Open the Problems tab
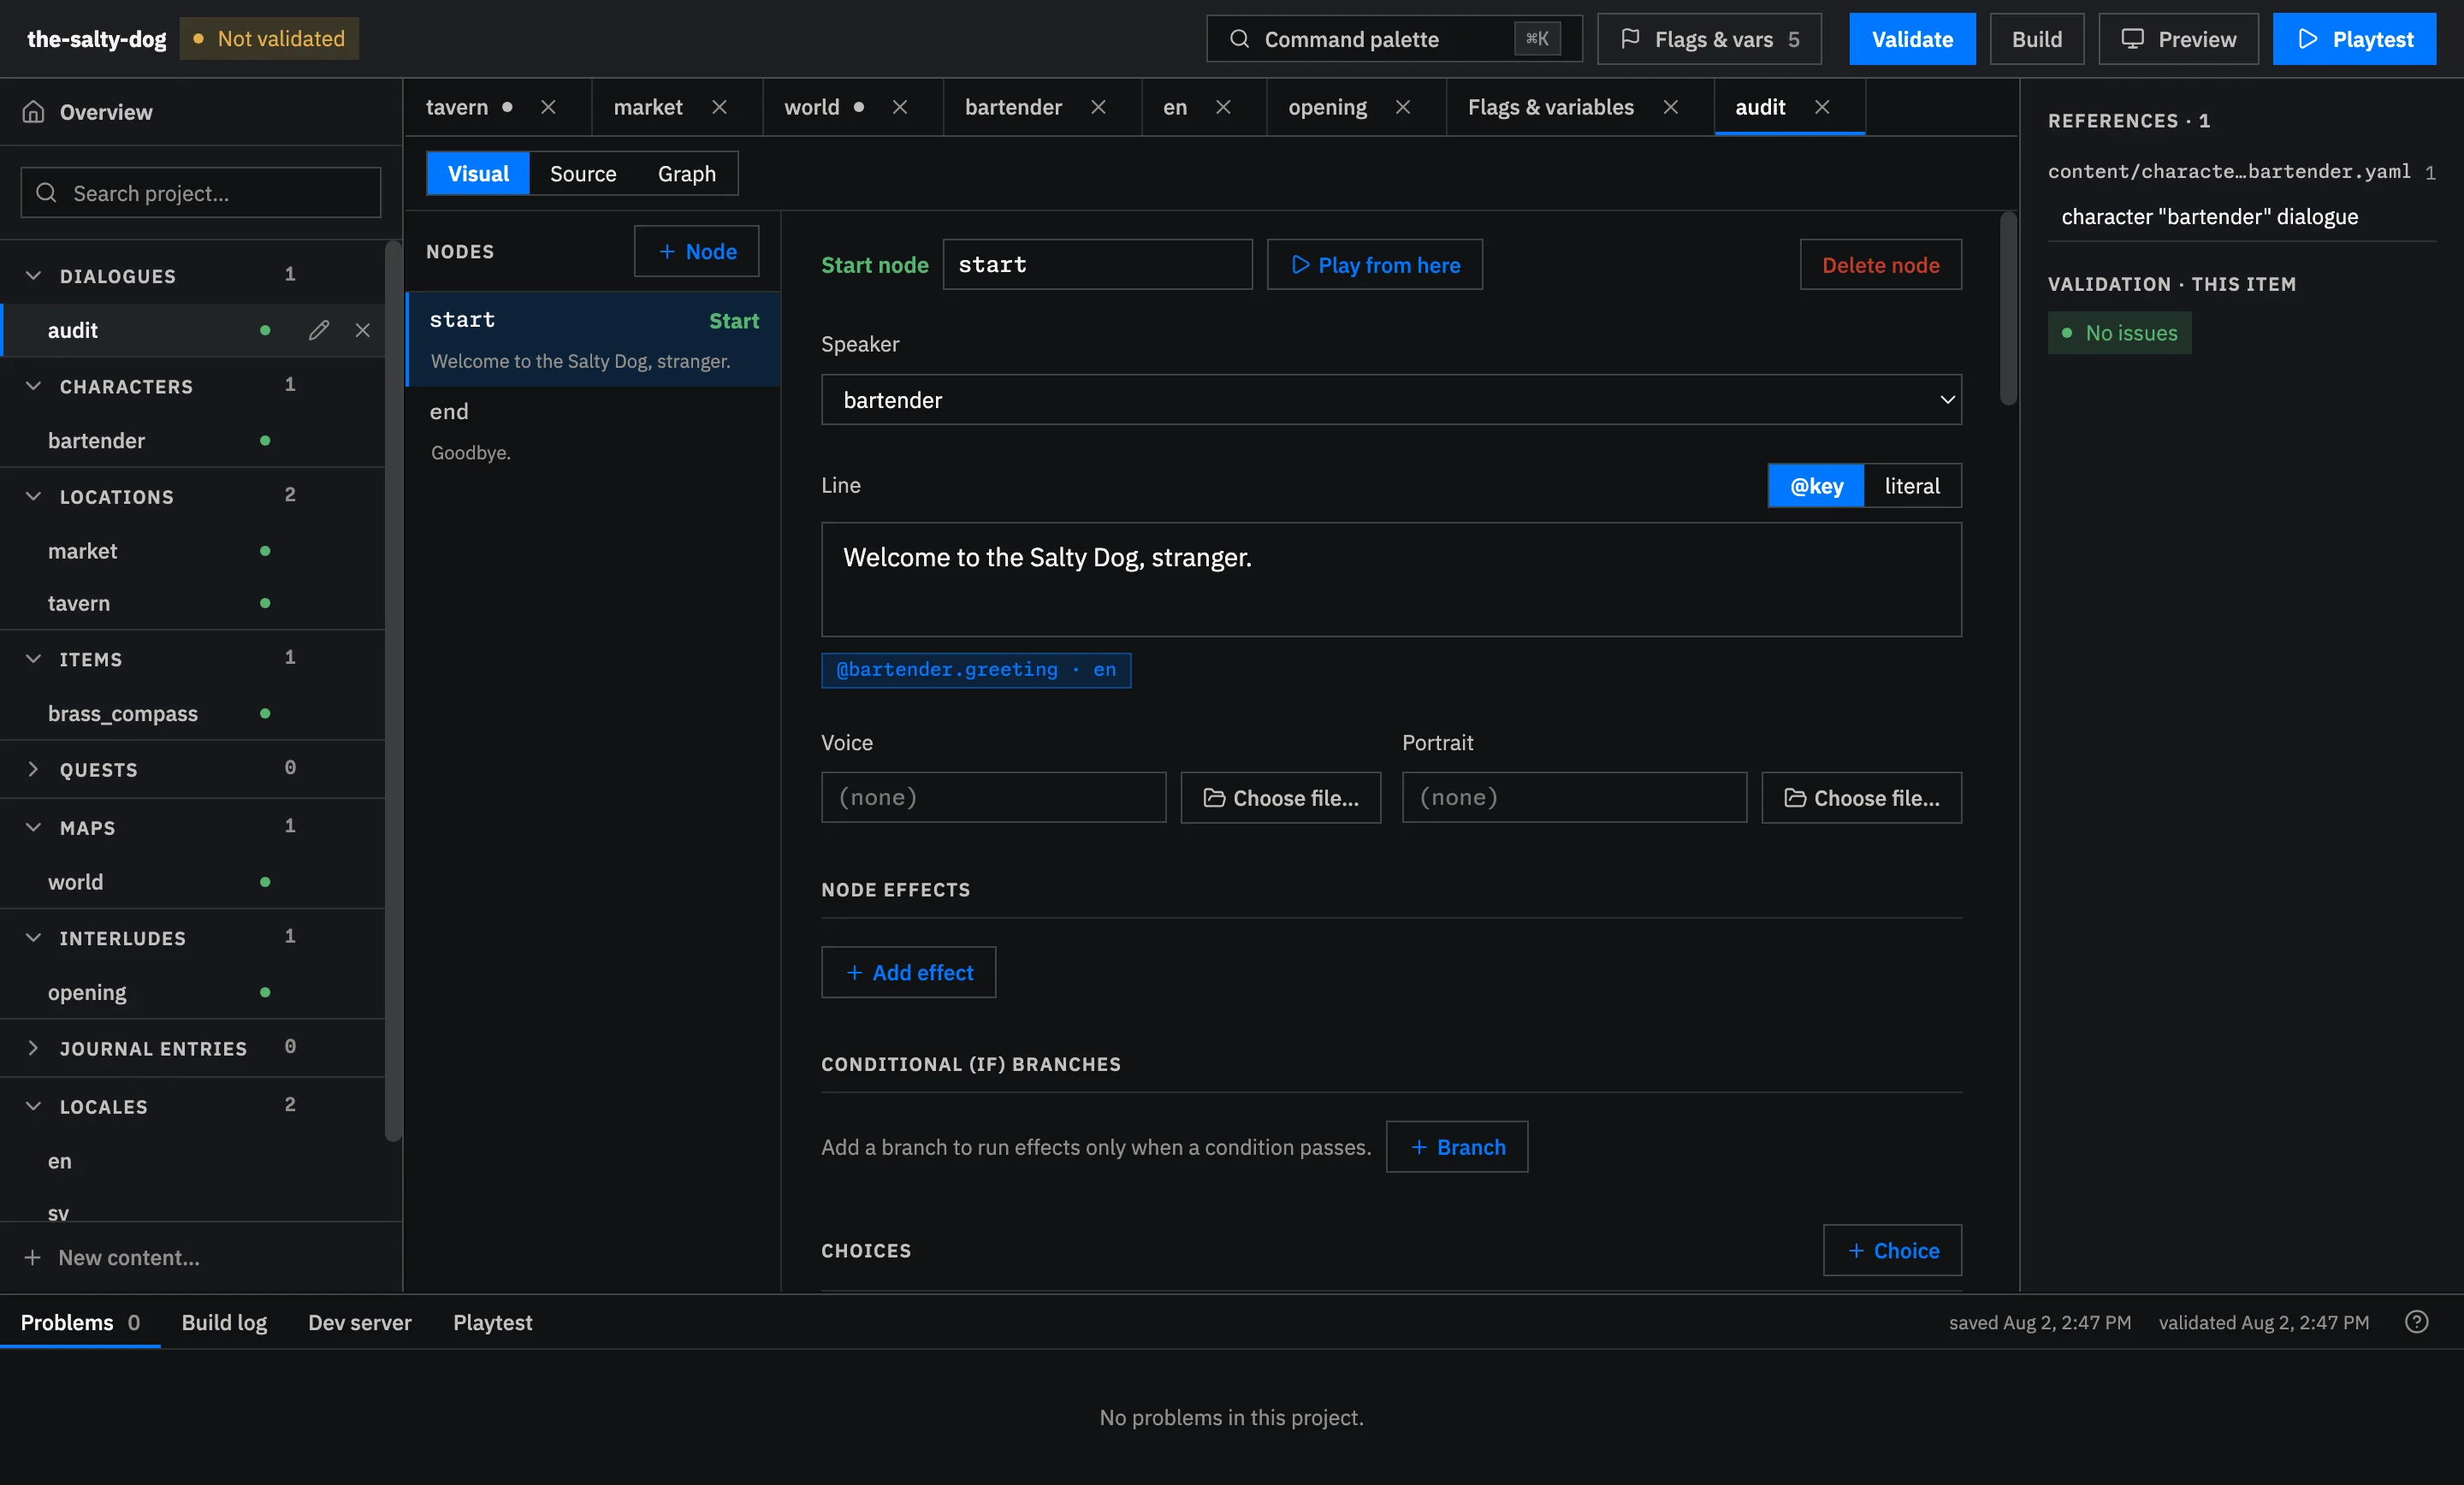The height and width of the screenshot is (1485, 2464). [80, 1322]
